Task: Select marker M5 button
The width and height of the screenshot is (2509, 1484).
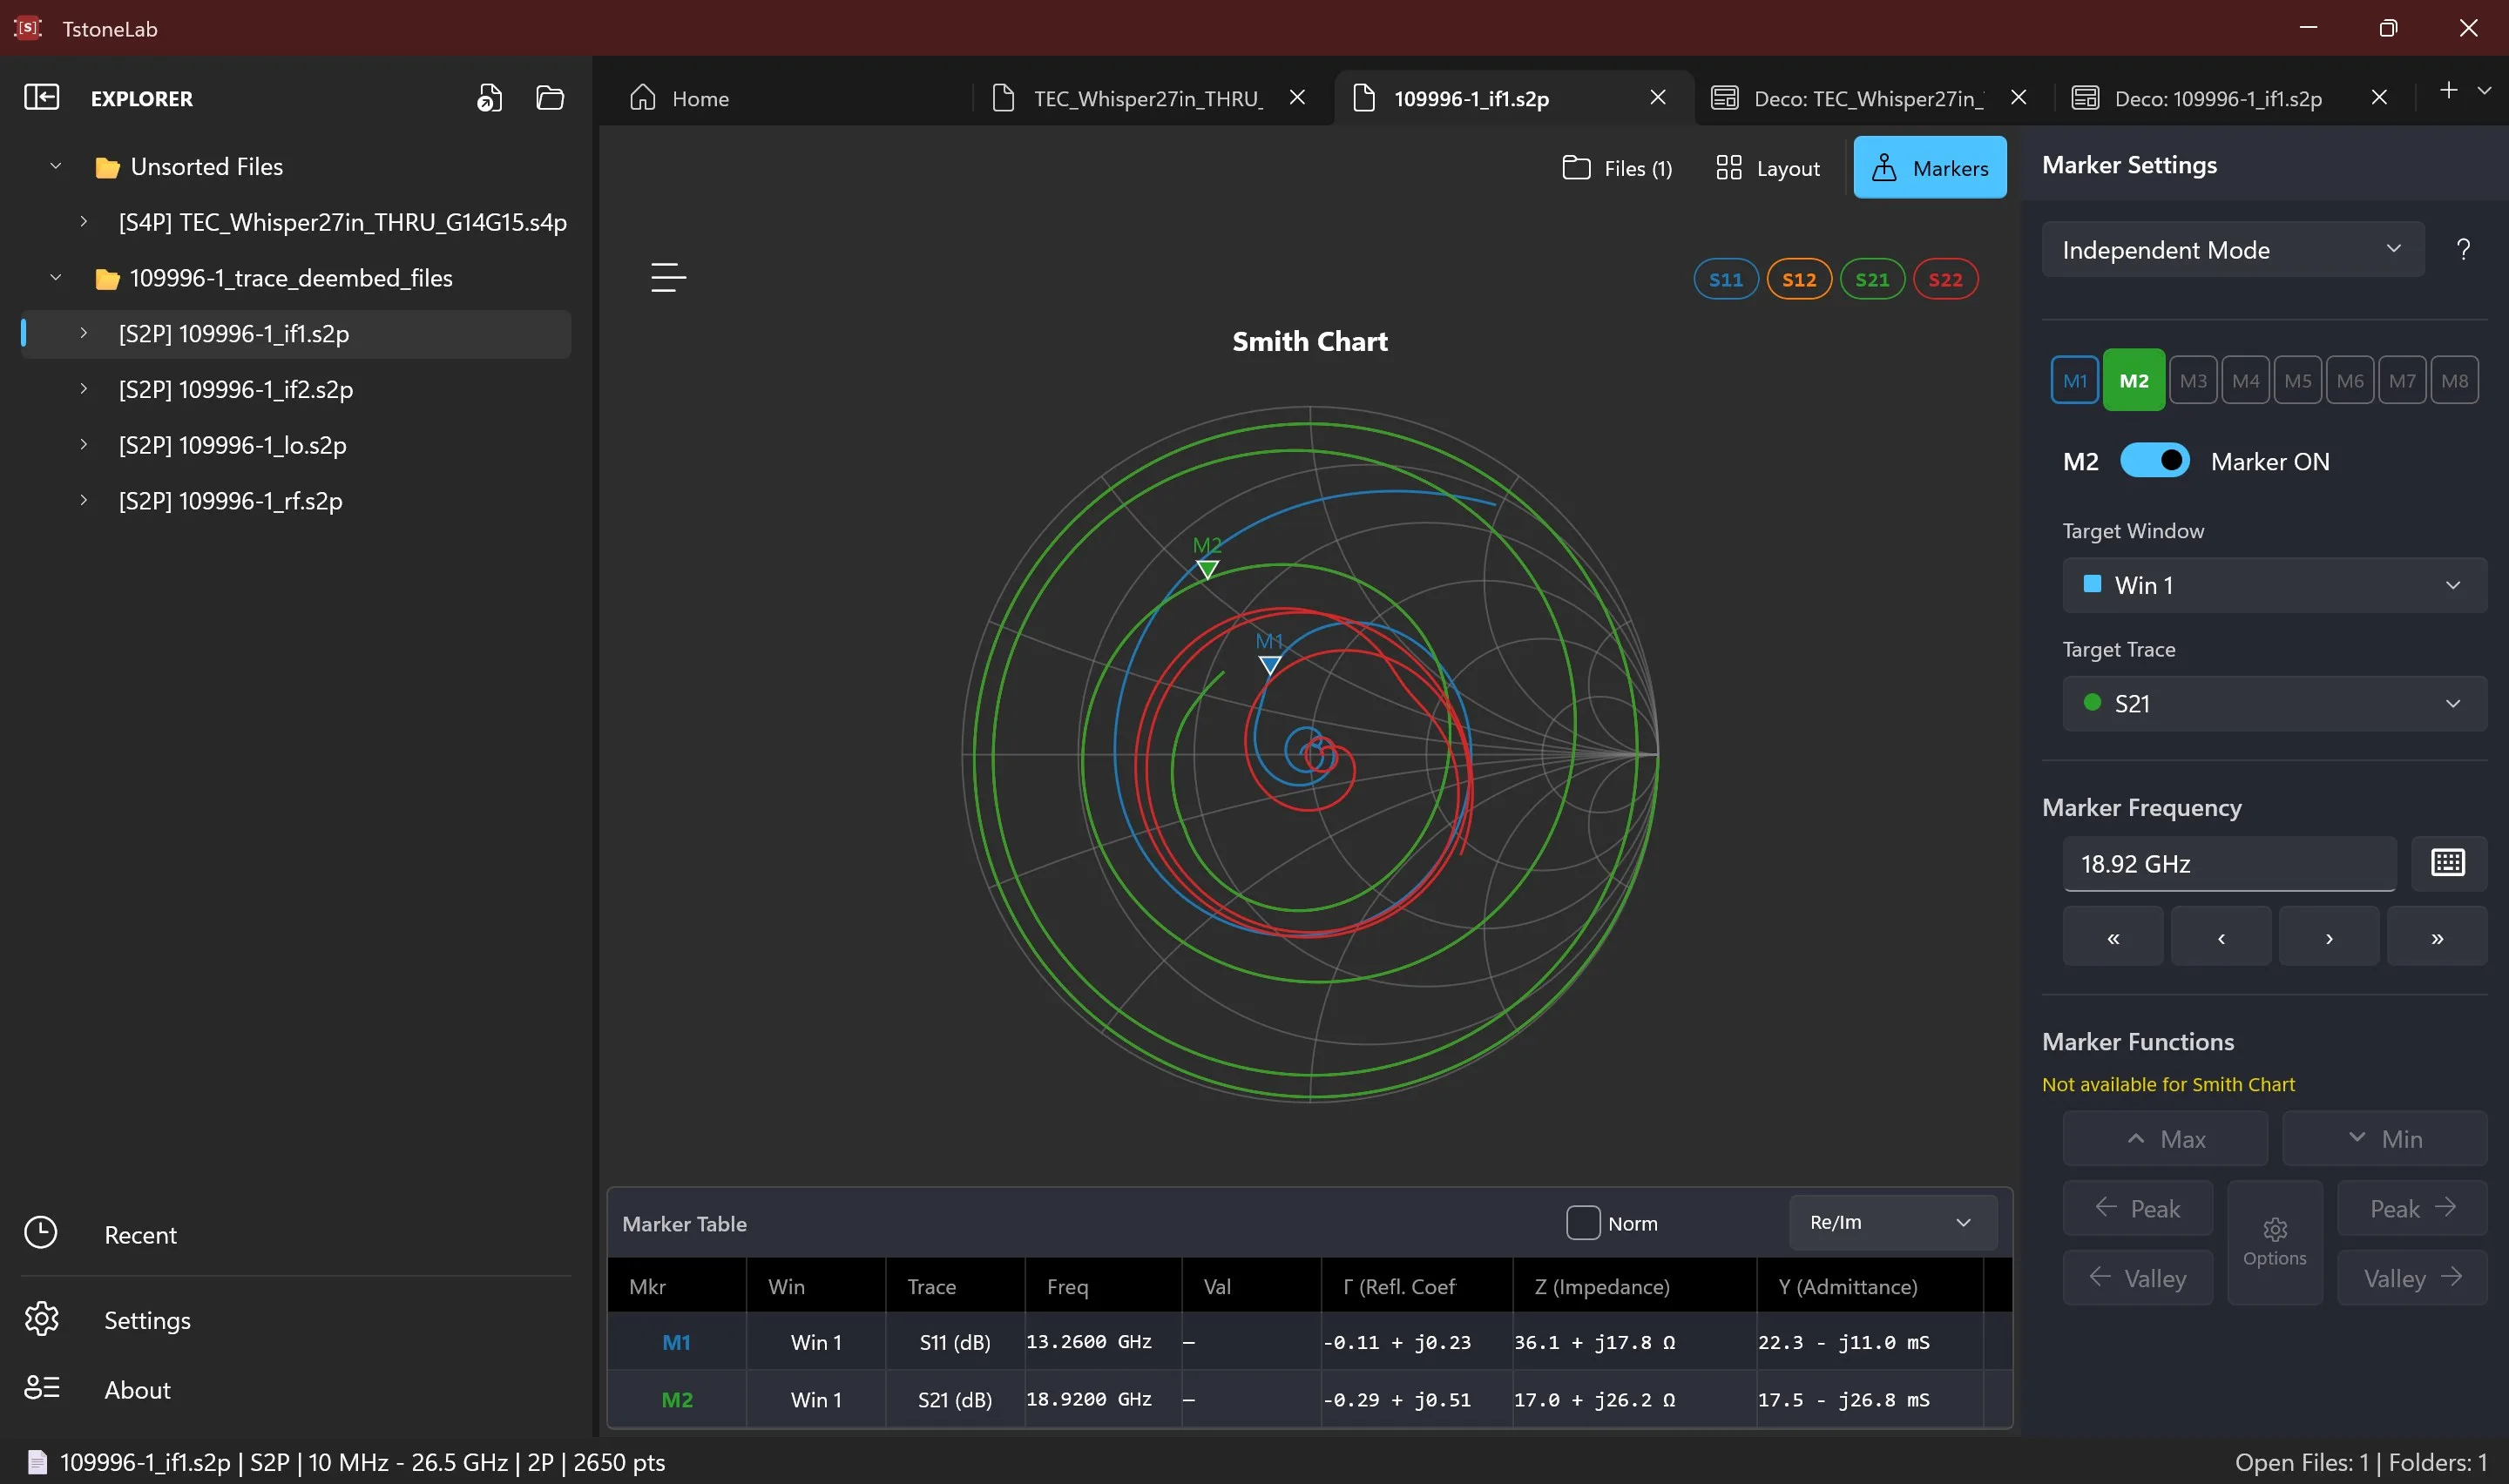Action: coord(2297,380)
